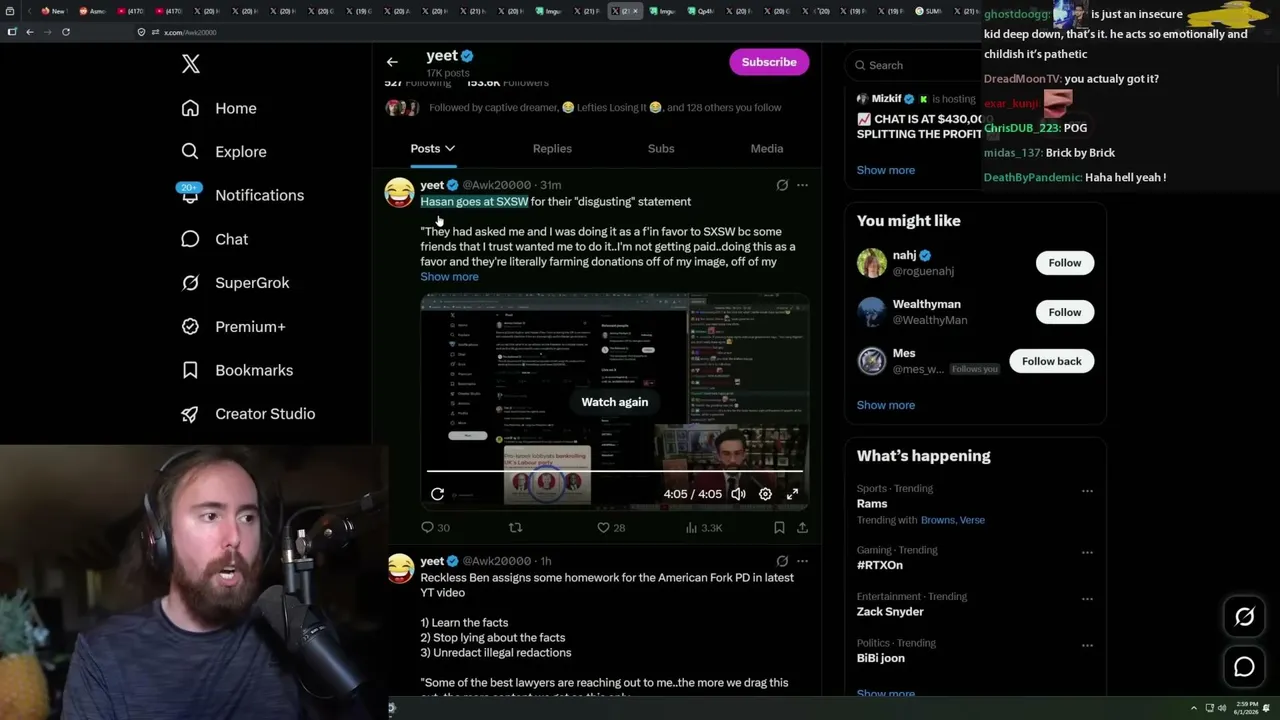This screenshot has height=720, width=1280.
Task: Open the system tray volume icon
Action: (1220, 708)
